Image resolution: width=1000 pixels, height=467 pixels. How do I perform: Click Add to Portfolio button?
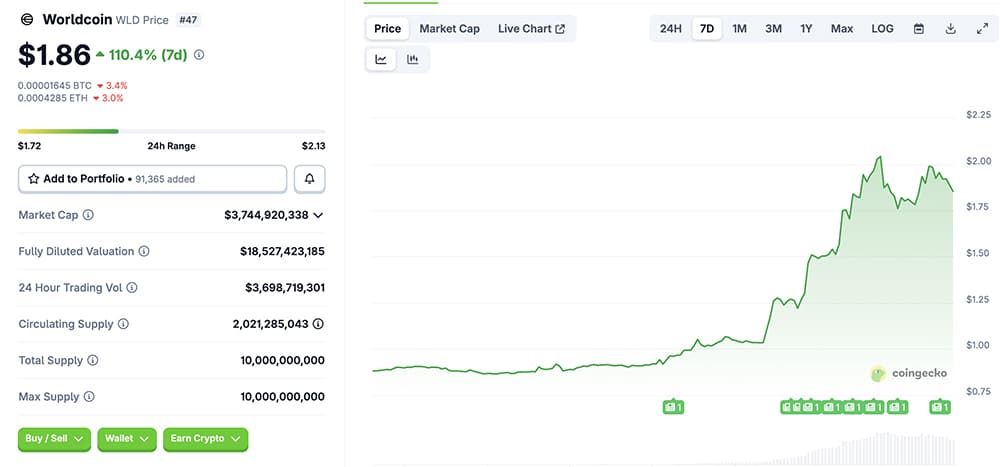point(152,179)
